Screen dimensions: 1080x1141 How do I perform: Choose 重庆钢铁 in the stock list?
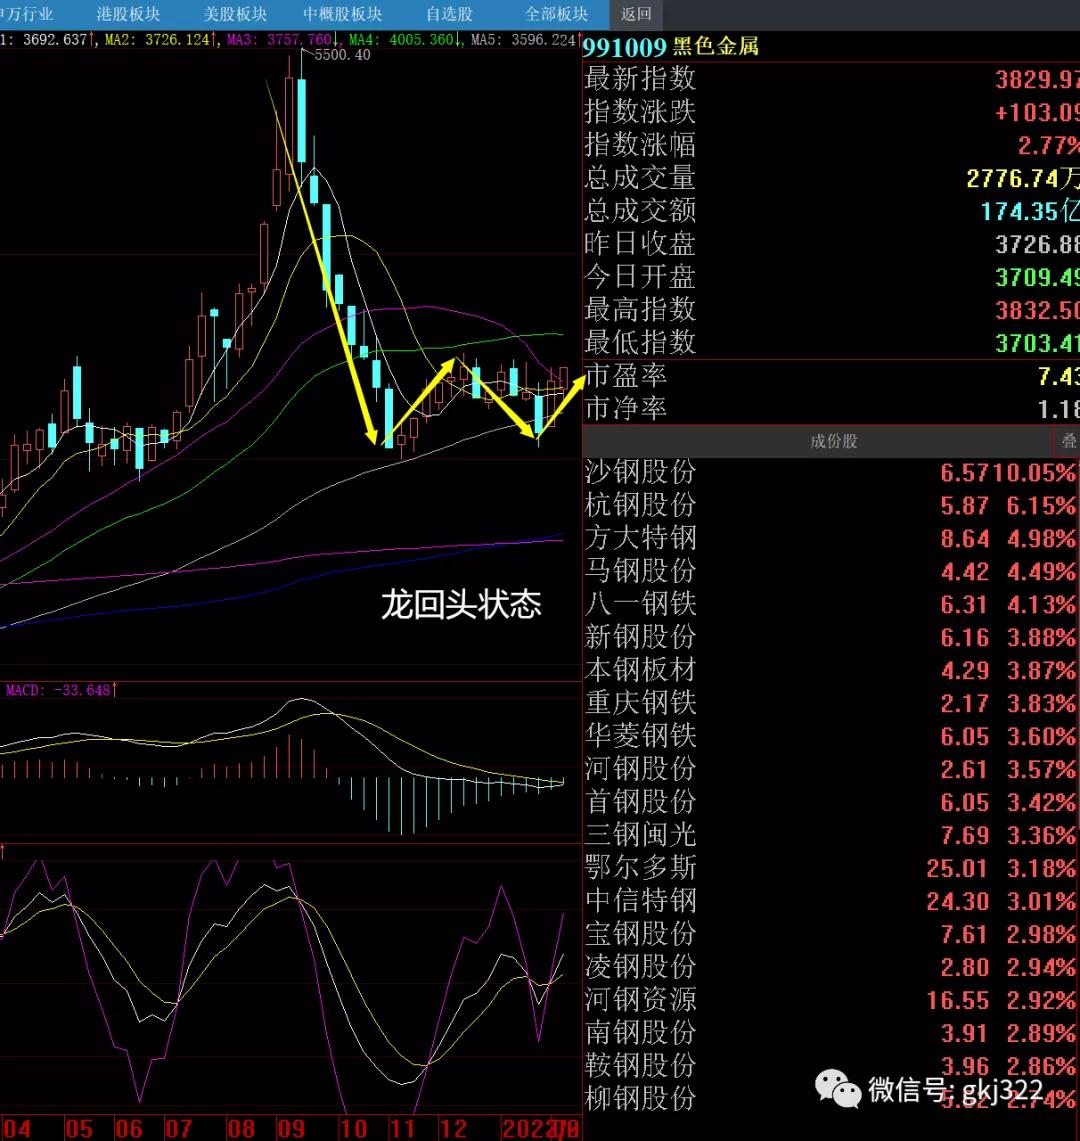pos(640,703)
